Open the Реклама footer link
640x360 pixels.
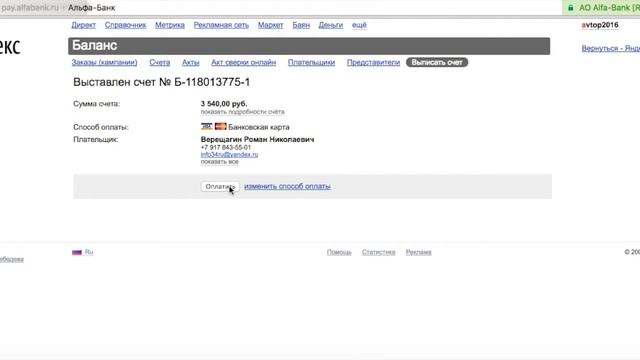tap(418, 252)
